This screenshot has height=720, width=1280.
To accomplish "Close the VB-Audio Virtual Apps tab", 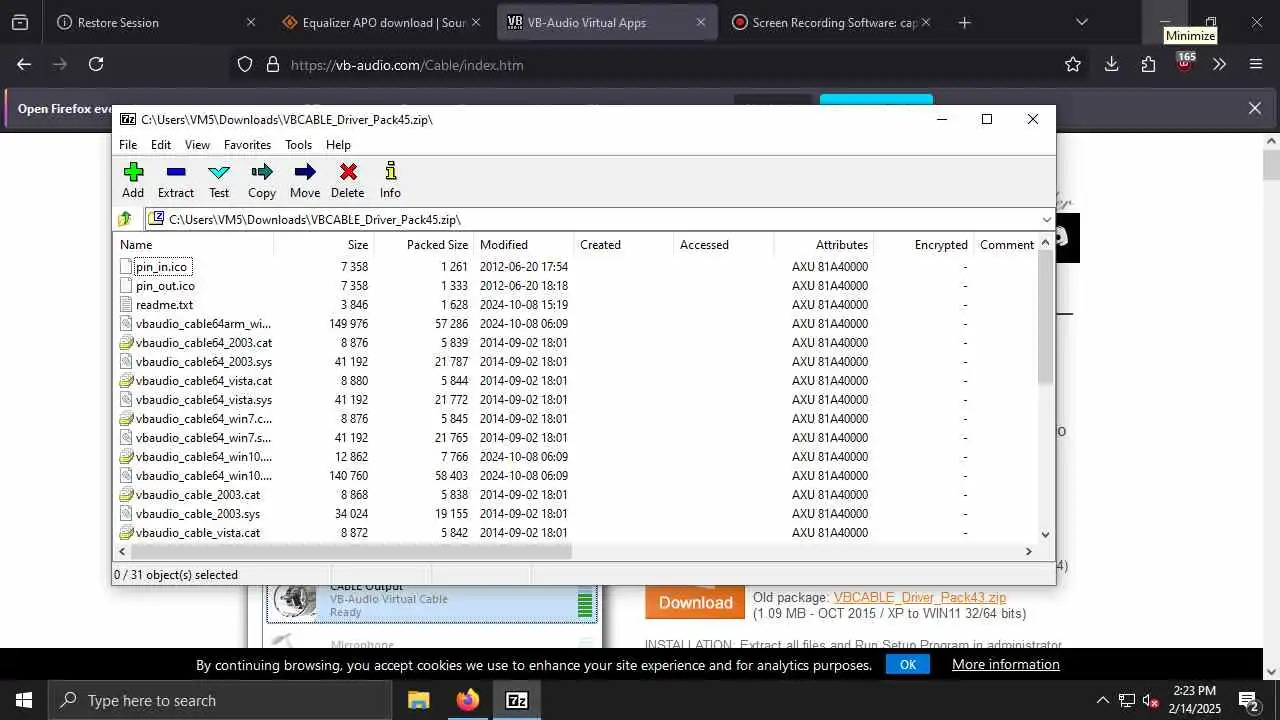I will click(x=701, y=22).
